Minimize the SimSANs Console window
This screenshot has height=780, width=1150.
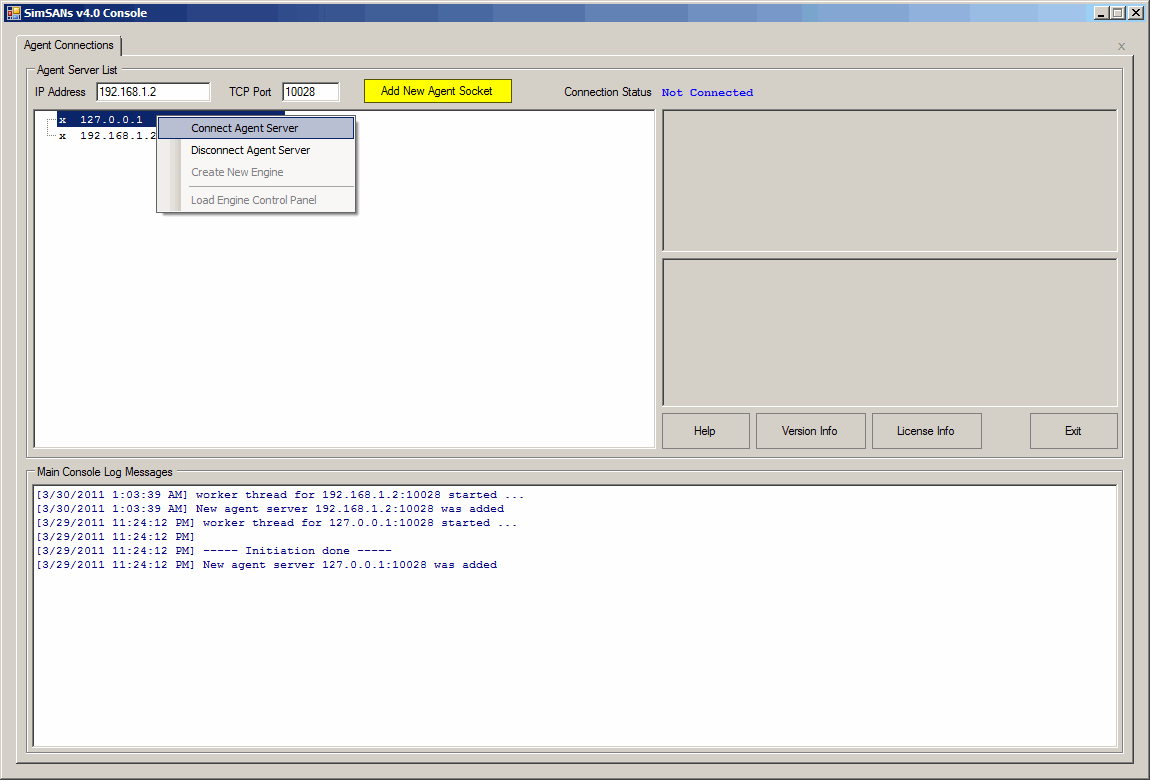point(1101,13)
